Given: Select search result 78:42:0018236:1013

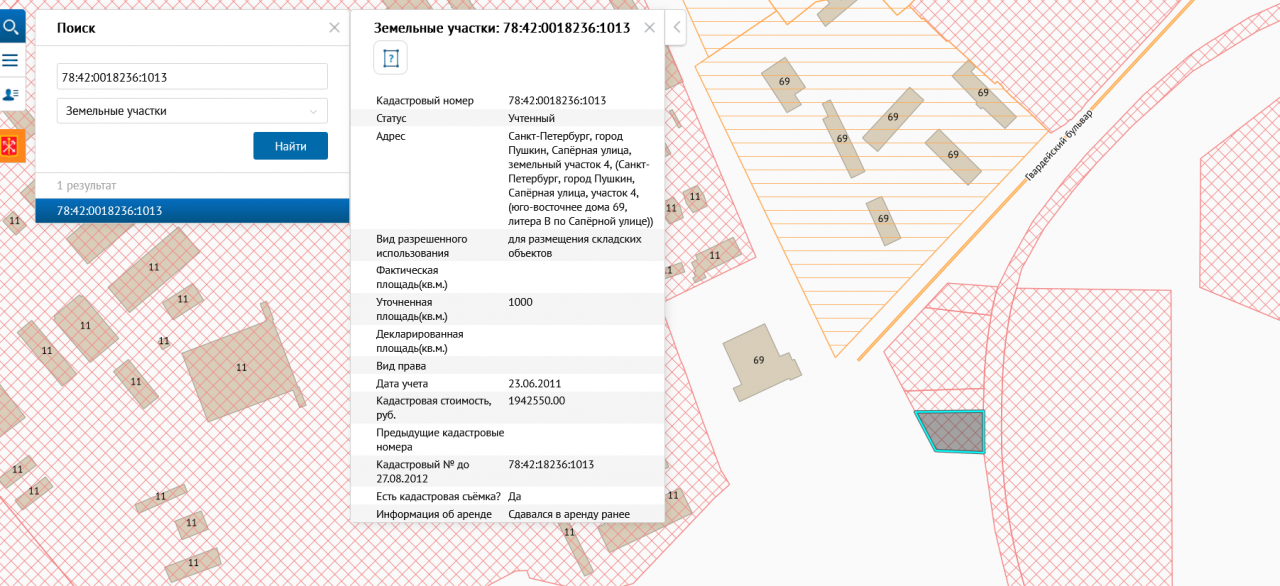Looking at the screenshot, I should pos(192,211).
